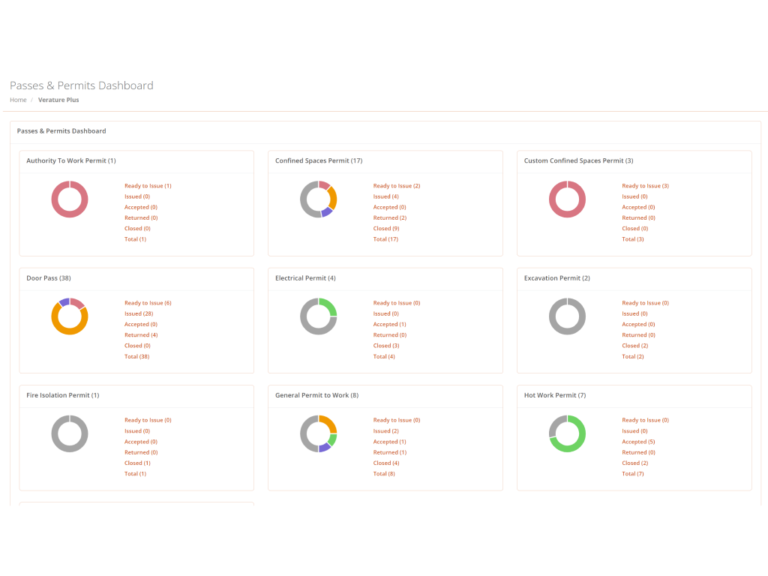Select Closed (2) under Excavation Permit
Viewport: 768px width, 576px height.
coord(636,345)
